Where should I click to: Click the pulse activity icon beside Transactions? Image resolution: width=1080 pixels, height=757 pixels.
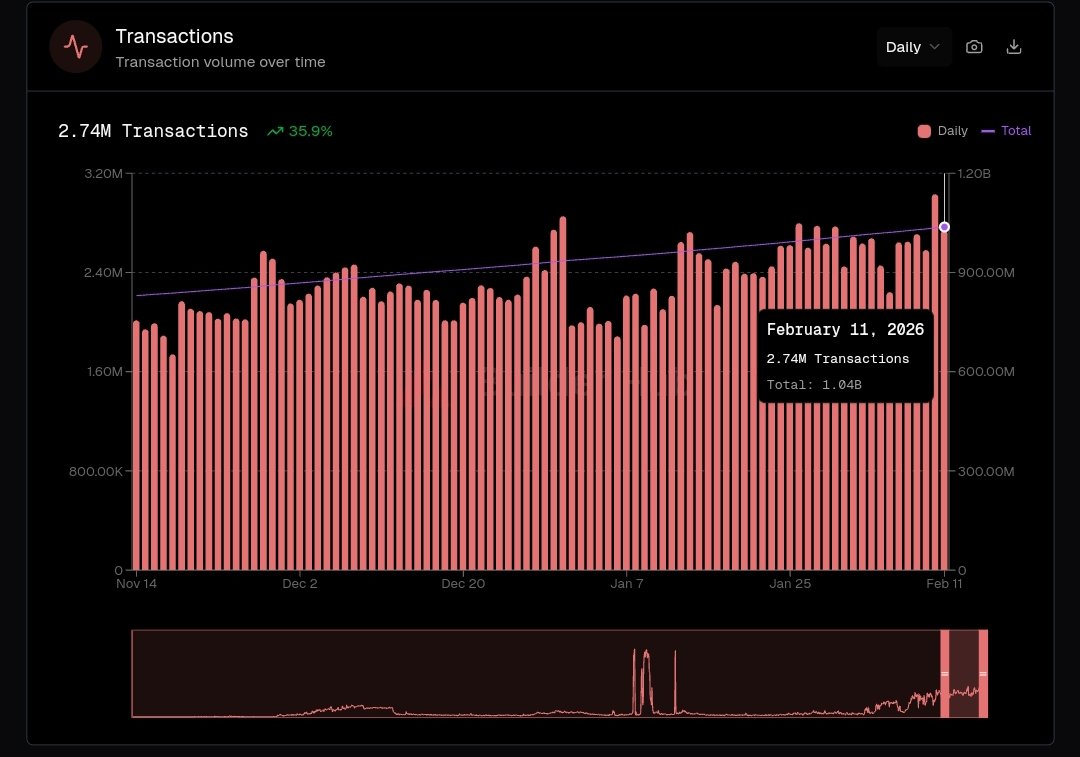coord(76,47)
